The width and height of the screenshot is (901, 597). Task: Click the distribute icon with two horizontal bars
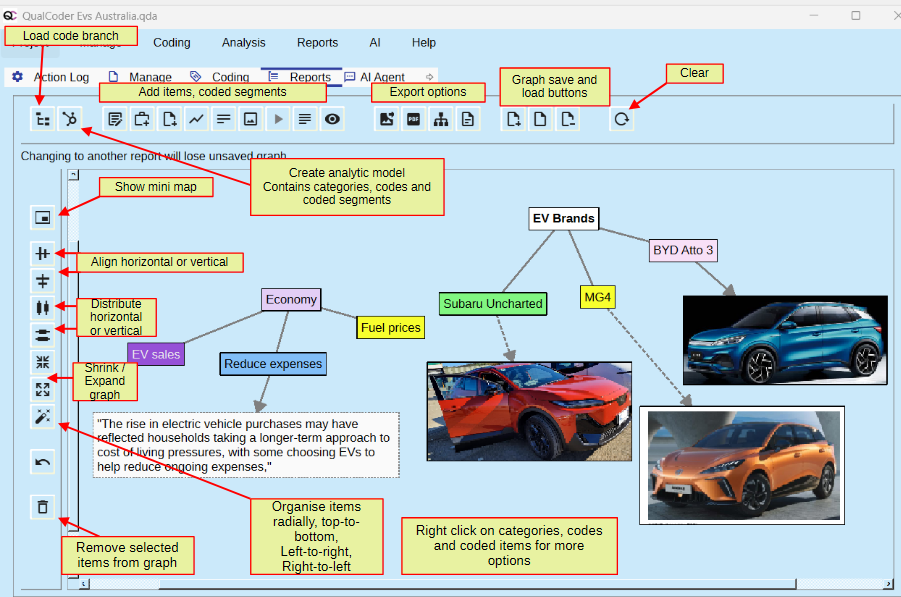(x=43, y=335)
